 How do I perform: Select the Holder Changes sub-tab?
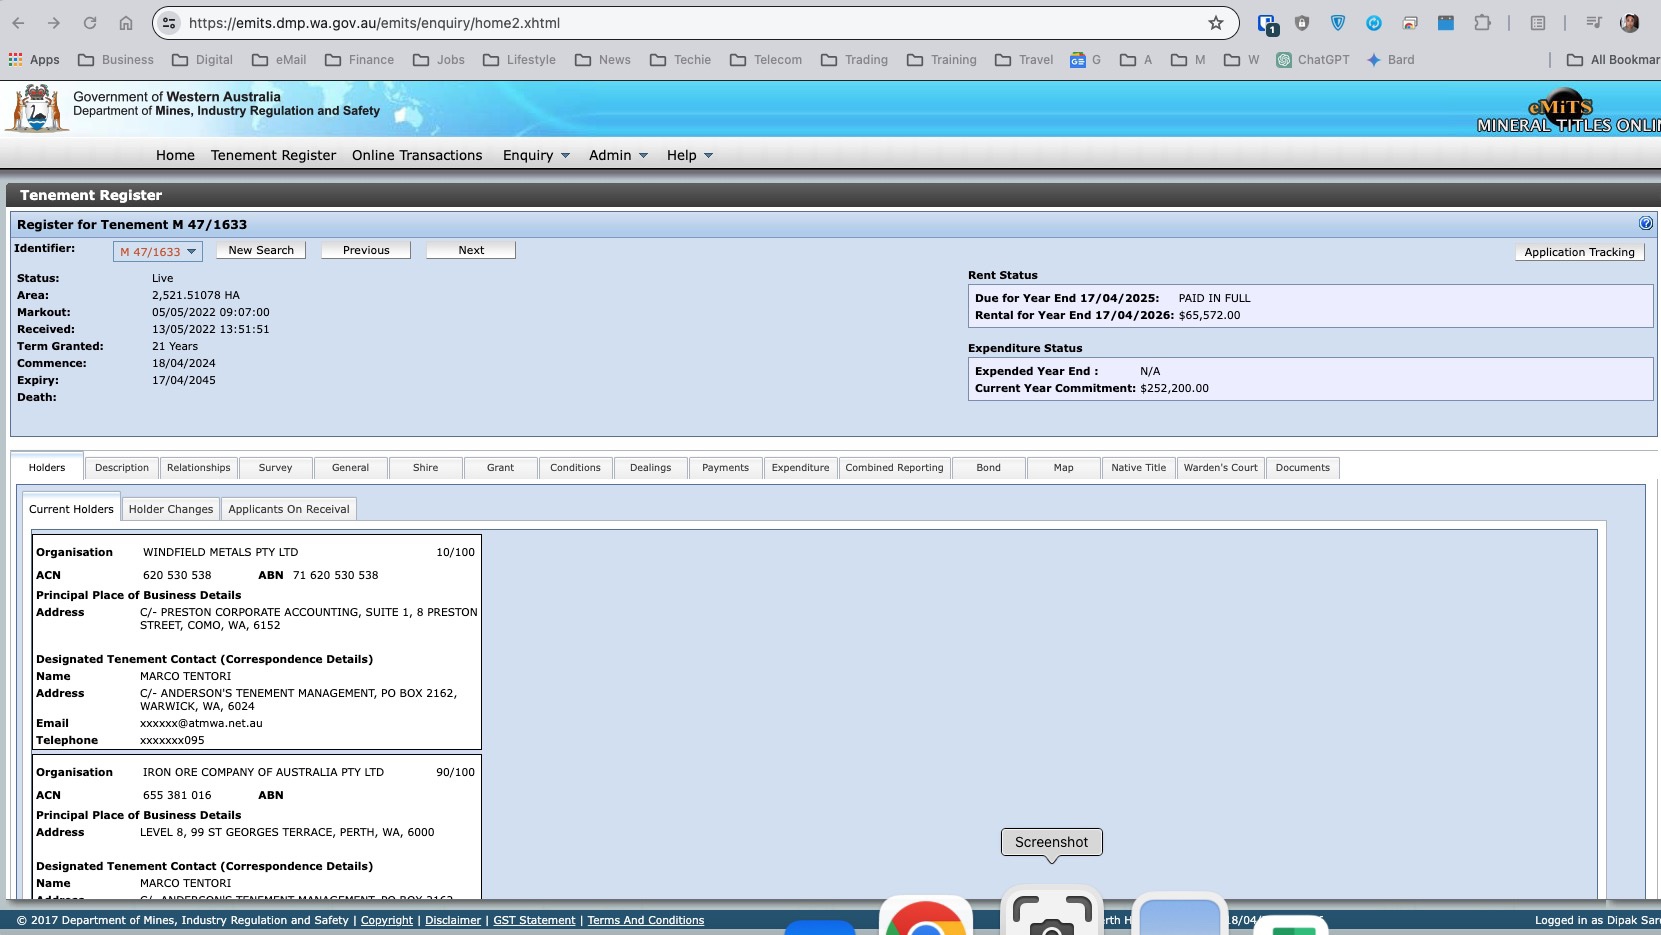click(x=171, y=509)
